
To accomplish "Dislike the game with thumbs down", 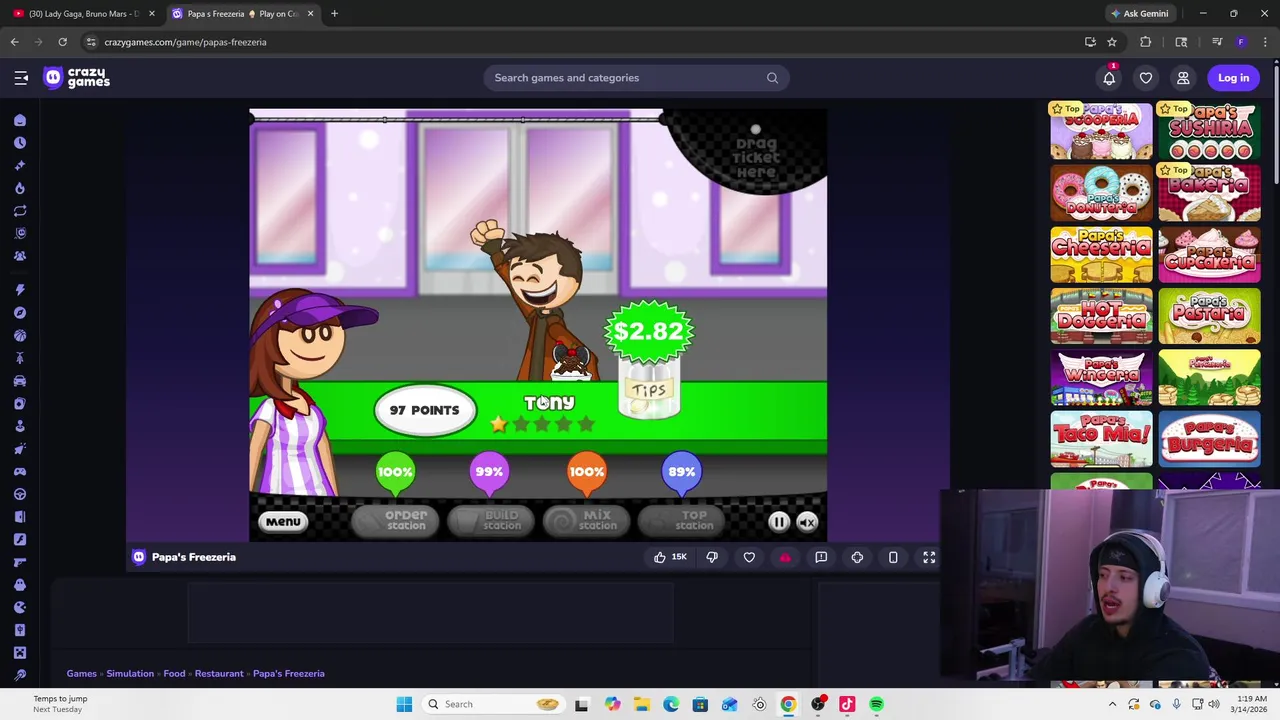I will pos(712,557).
